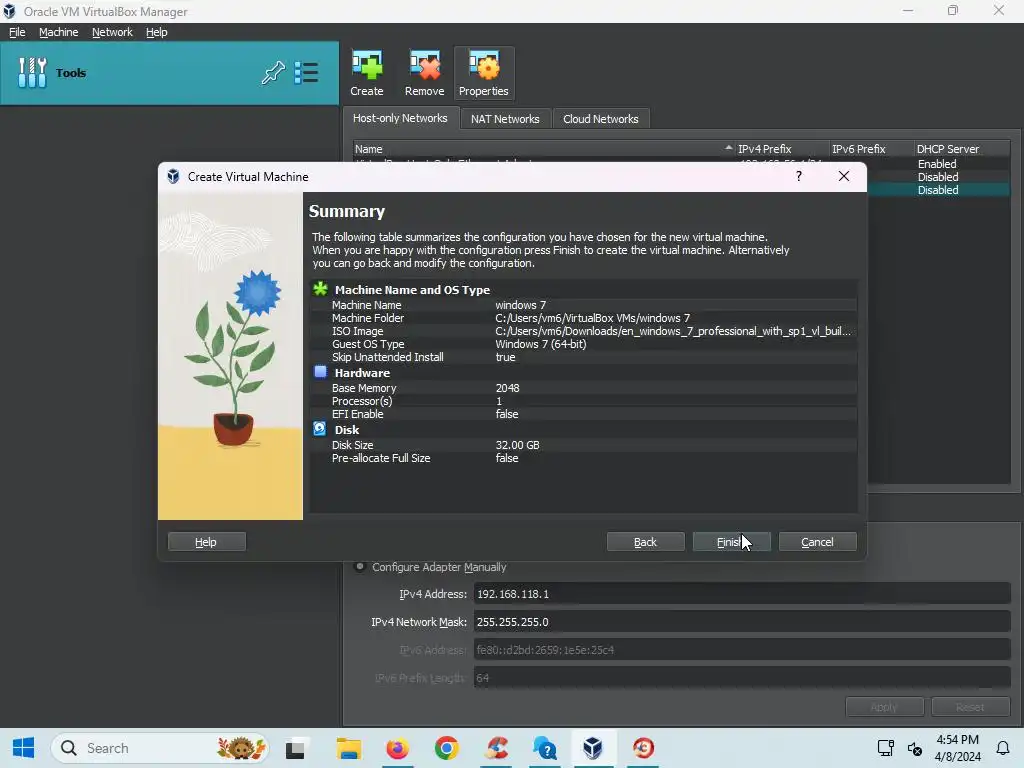The image size is (1024, 768).
Task: Click the Machine Name value windows 7
Action: [520, 305]
